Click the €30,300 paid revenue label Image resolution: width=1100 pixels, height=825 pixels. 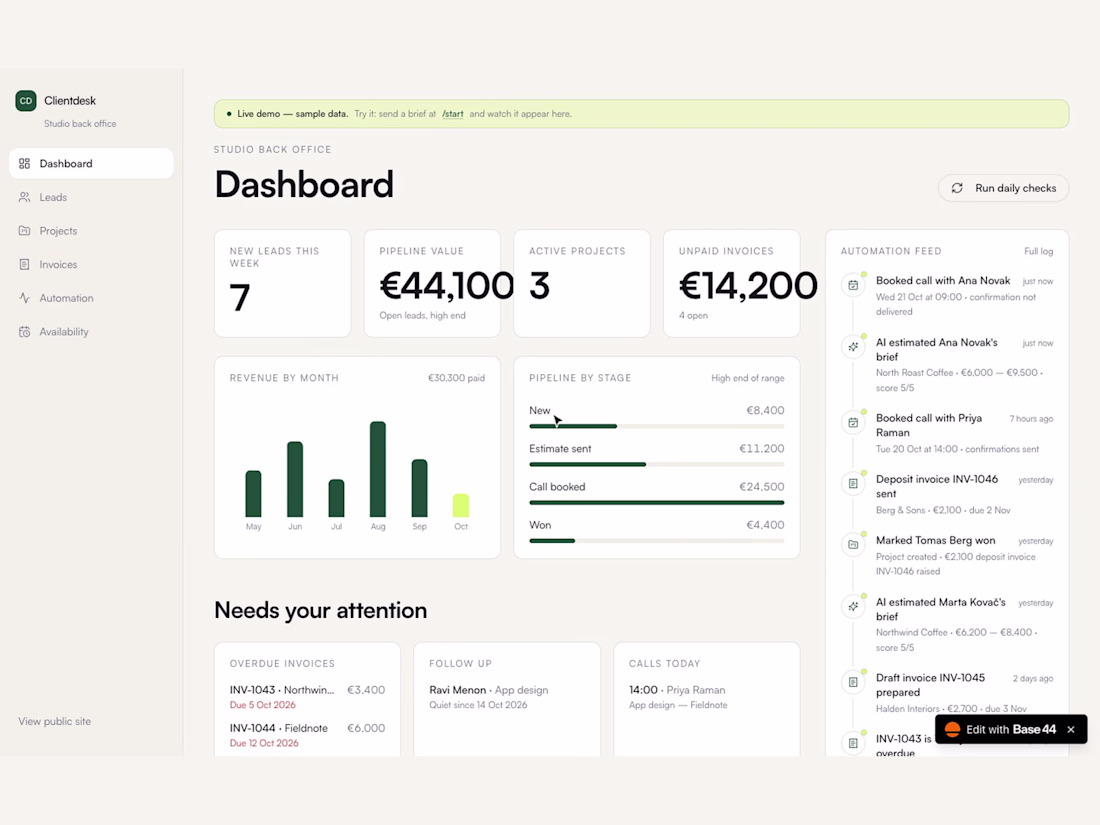click(457, 378)
